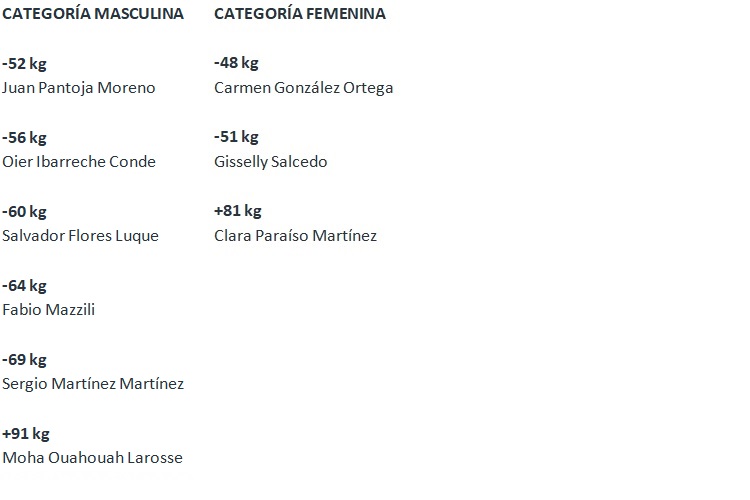The height and width of the screenshot is (500, 750).
Task: Select the +81 kg weight label
Action: point(237,211)
